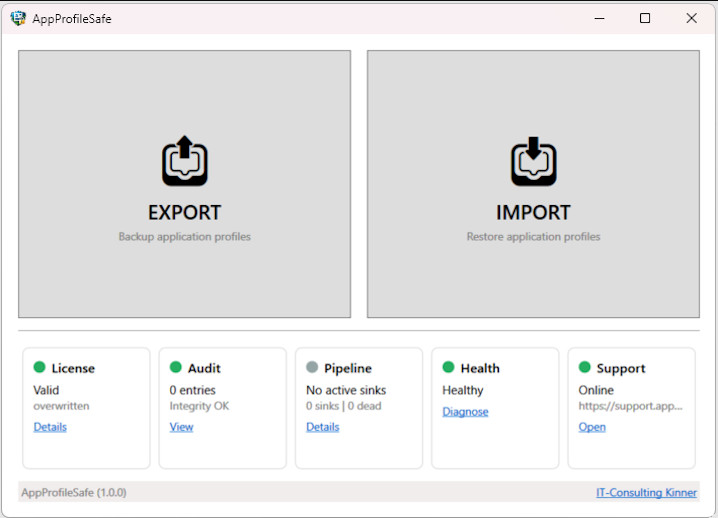718x518 pixels.
Task: Click the Health card title
Action: click(480, 369)
